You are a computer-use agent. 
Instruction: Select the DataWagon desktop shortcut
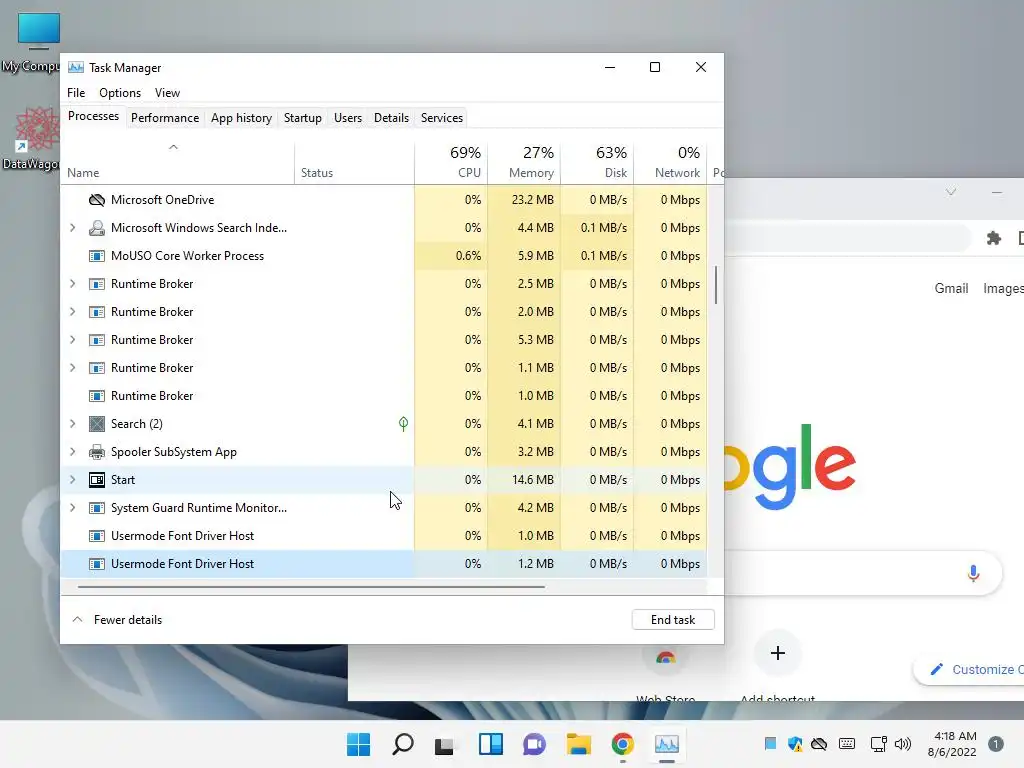37,138
